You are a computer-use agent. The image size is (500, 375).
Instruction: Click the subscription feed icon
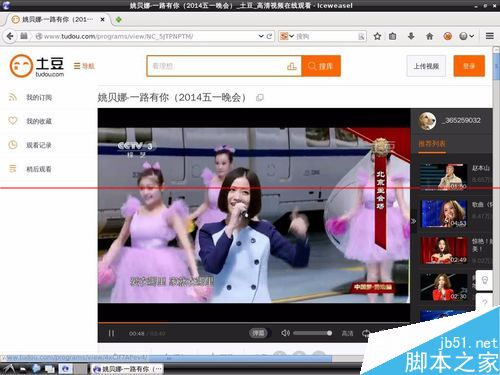pos(13,97)
